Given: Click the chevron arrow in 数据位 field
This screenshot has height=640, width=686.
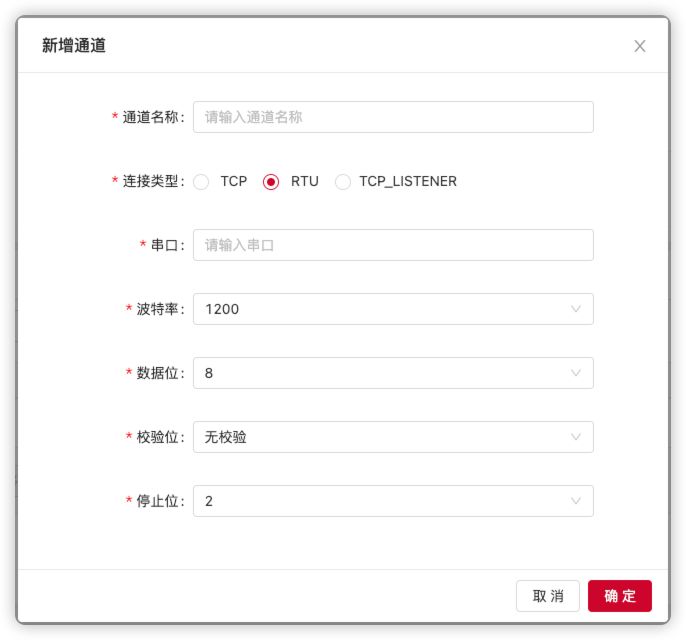Looking at the screenshot, I should pos(576,373).
